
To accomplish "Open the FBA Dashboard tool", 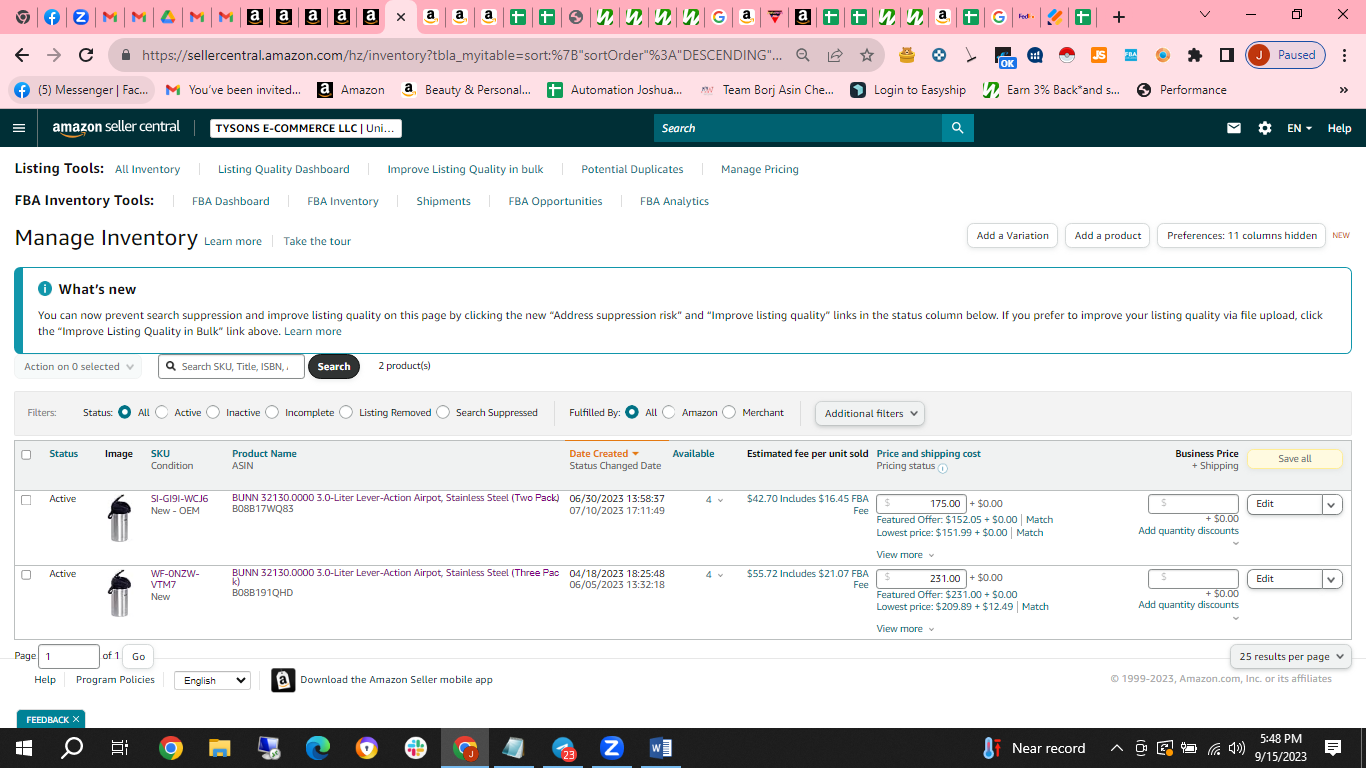I will [x=231, y=201].
